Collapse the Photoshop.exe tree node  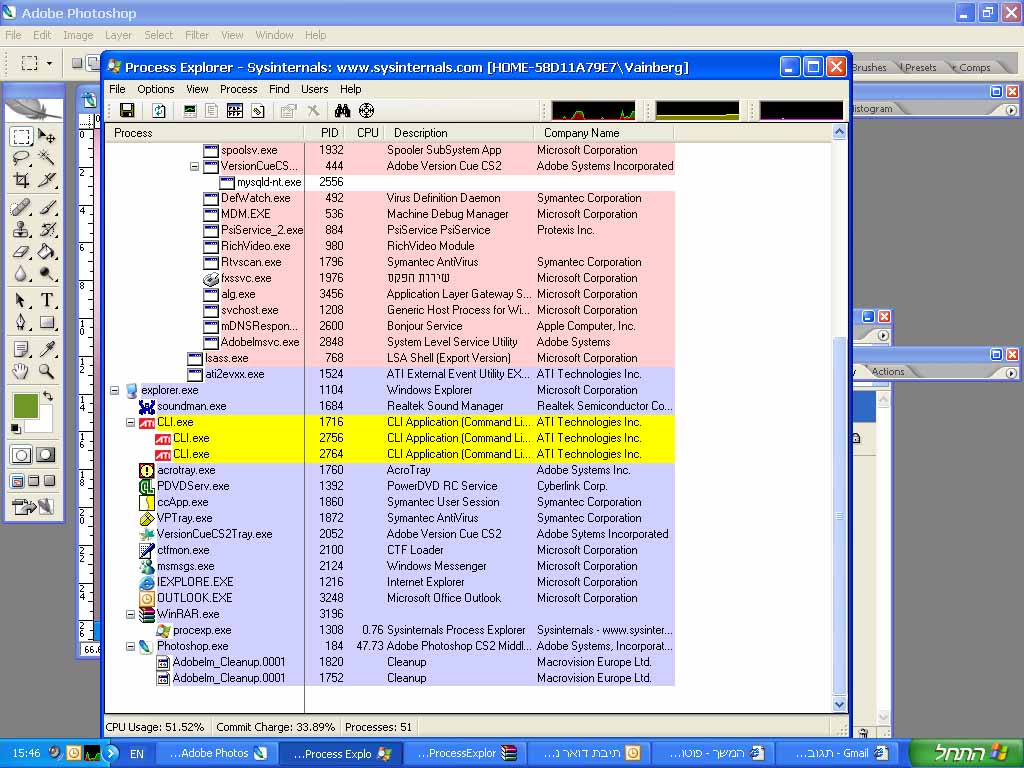(x=130, y=647)
